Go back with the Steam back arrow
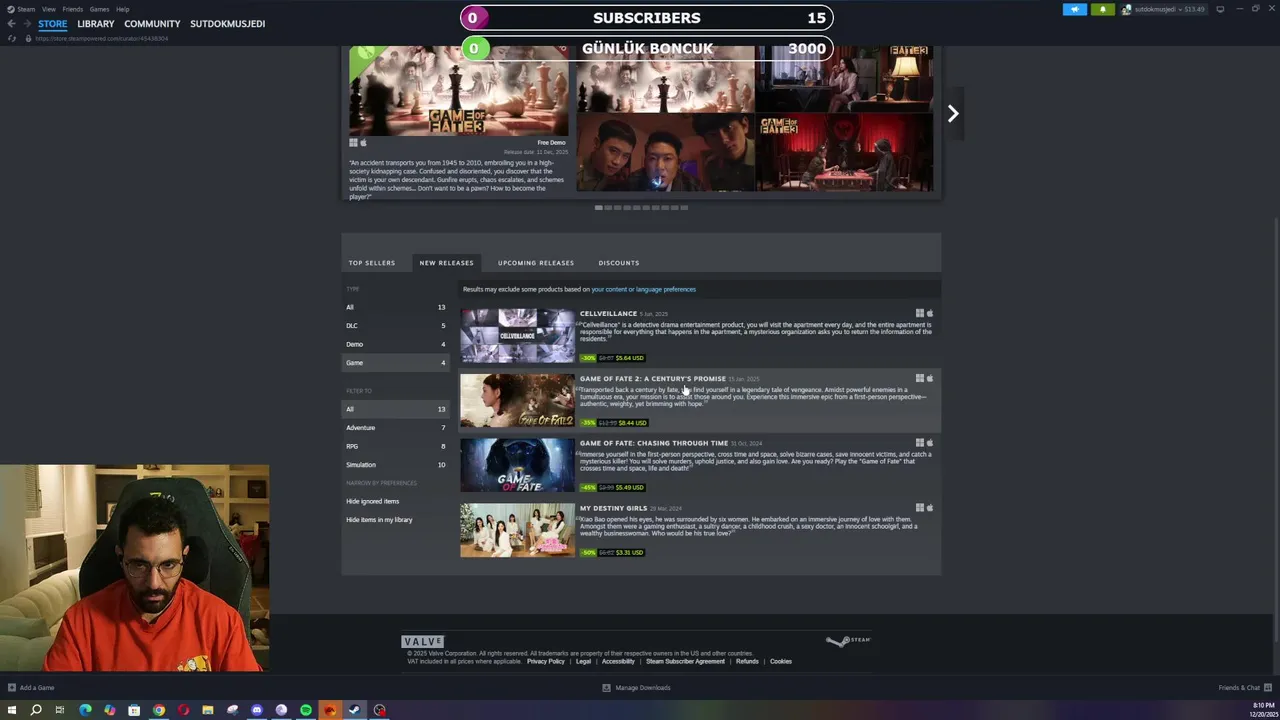 pyautogui.click(x=11, y=24)
